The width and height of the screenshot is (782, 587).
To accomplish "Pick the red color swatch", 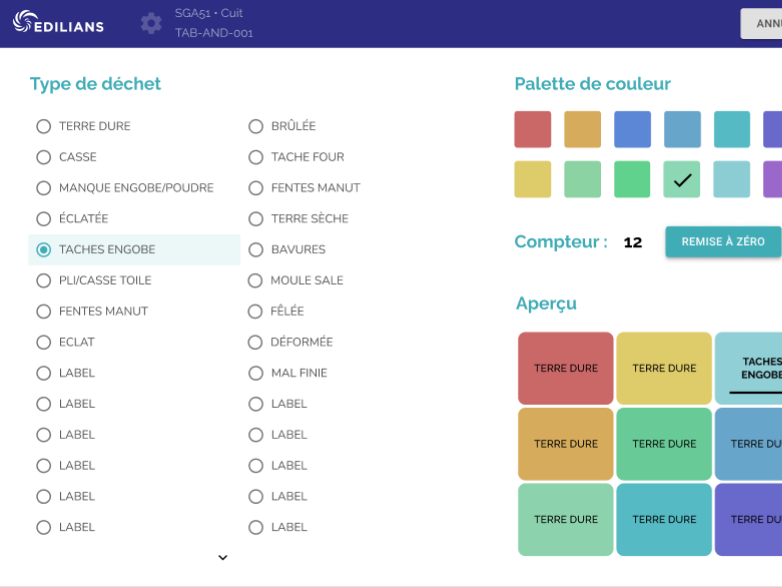I will [x=533, y=129].
